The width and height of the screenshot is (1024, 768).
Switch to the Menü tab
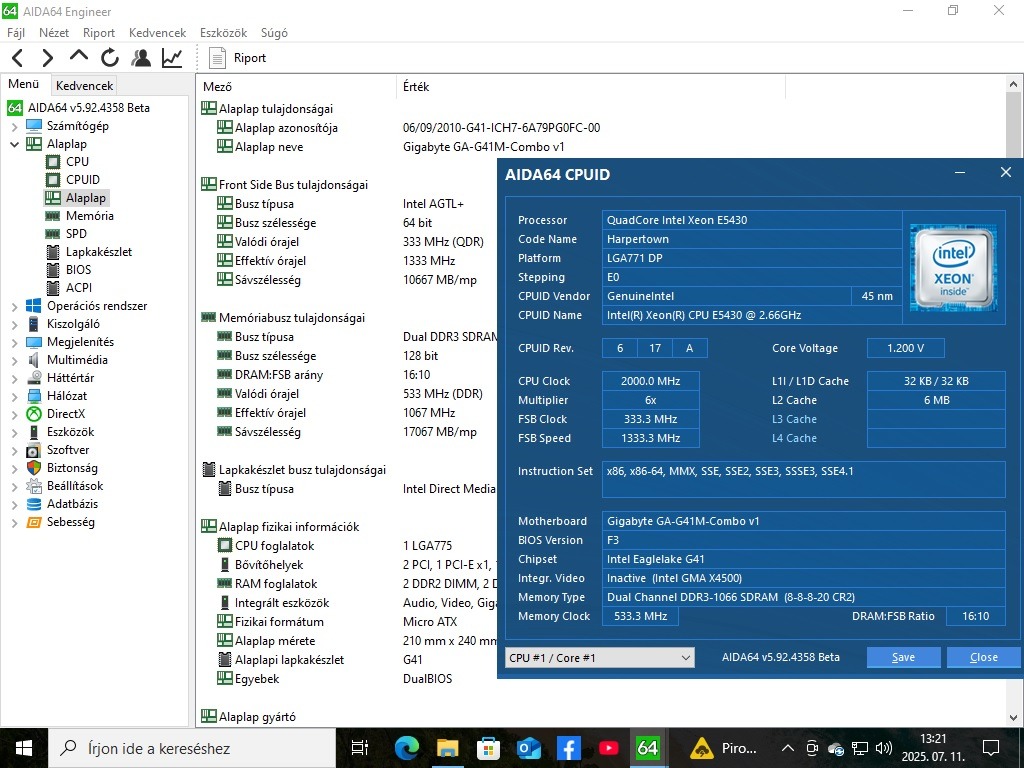(x=24, y=84)
